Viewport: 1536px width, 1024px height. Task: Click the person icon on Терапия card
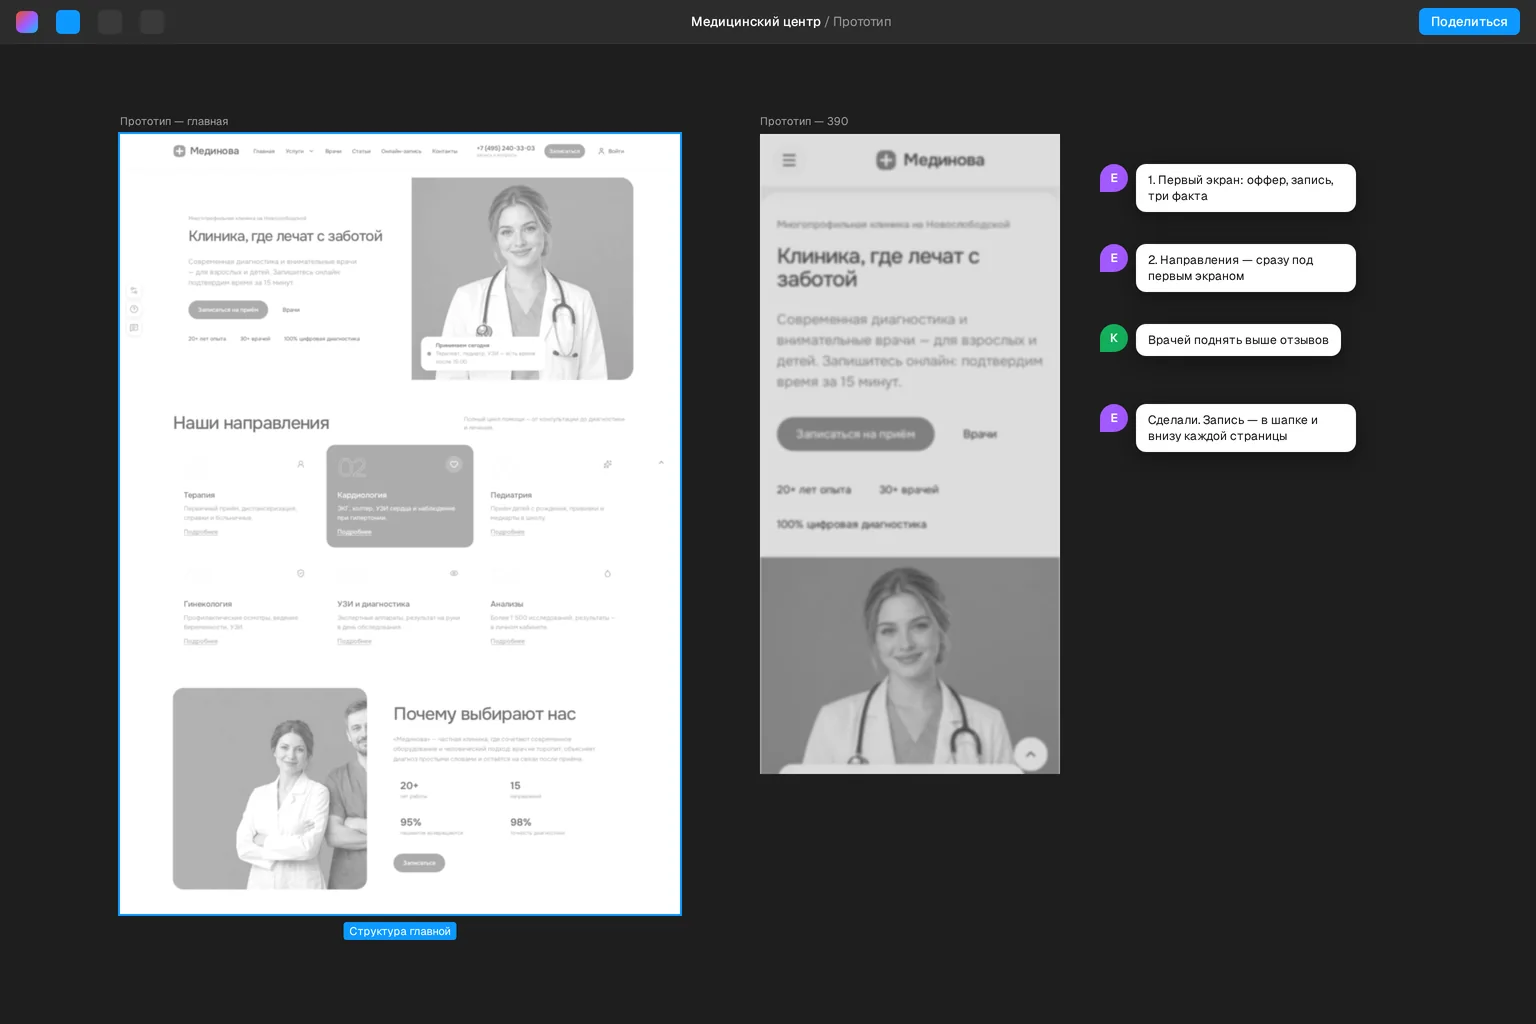pyautogui.click(x=301, y=464)
